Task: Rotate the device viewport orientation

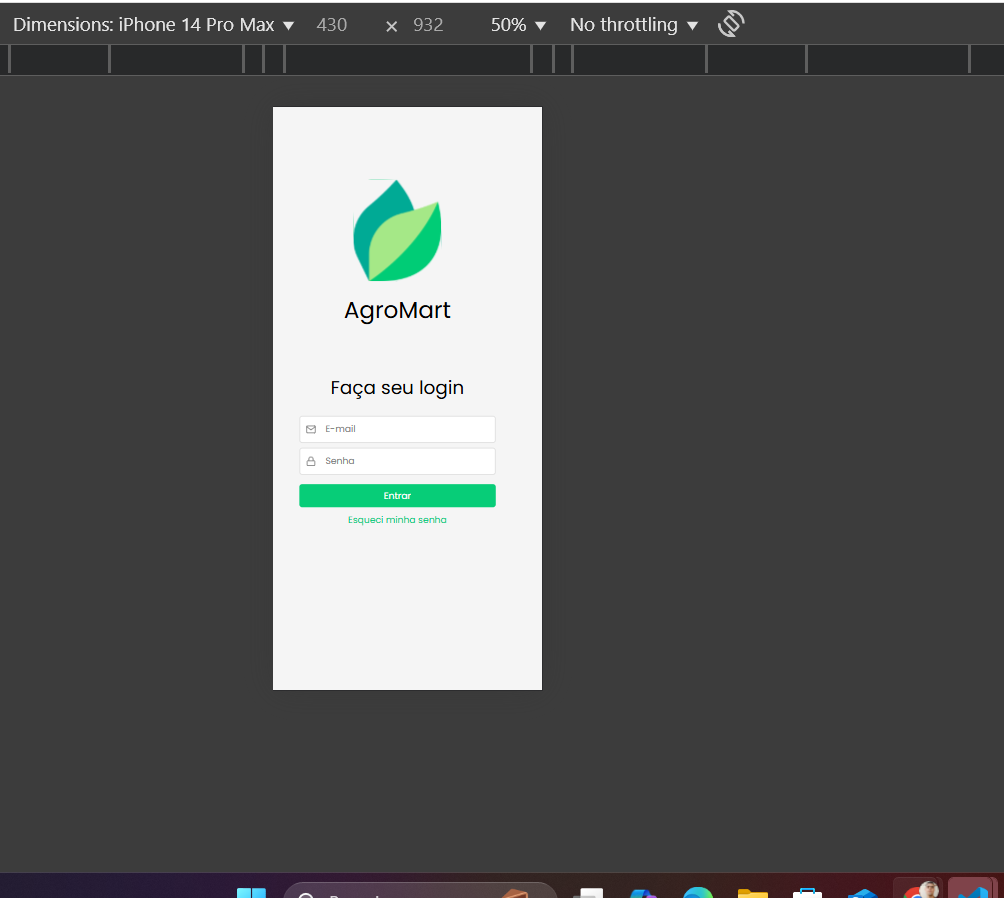Action: (x=731, y=24)
